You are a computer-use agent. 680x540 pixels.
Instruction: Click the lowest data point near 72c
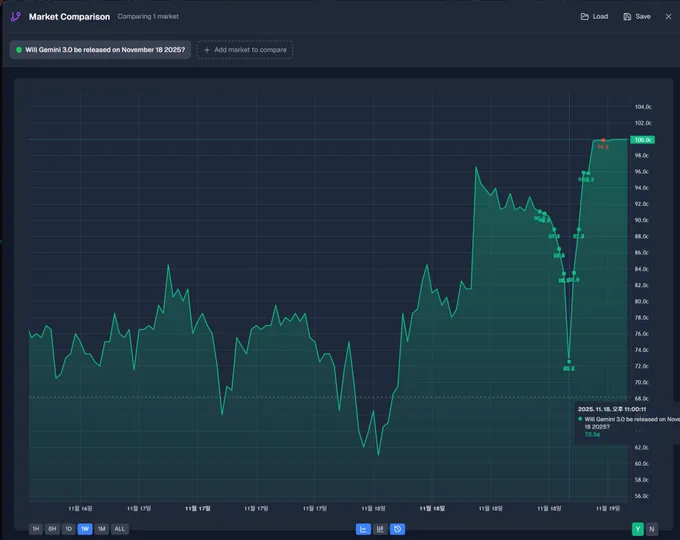point(569,361)
